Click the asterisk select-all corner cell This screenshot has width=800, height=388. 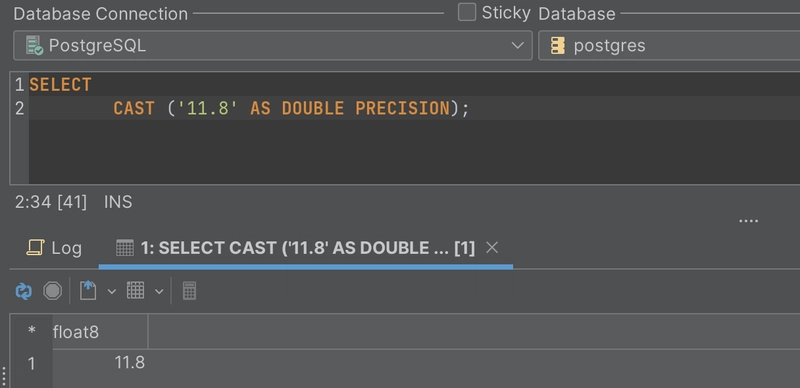coord(31,332)
